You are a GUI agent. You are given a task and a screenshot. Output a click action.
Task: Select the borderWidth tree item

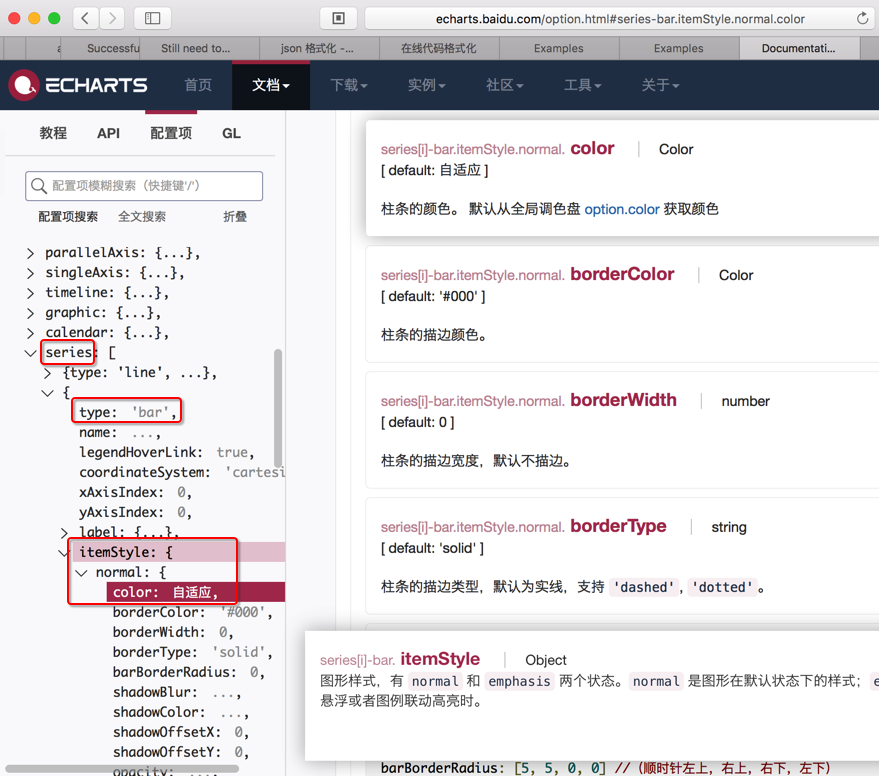tap(173, 632)
